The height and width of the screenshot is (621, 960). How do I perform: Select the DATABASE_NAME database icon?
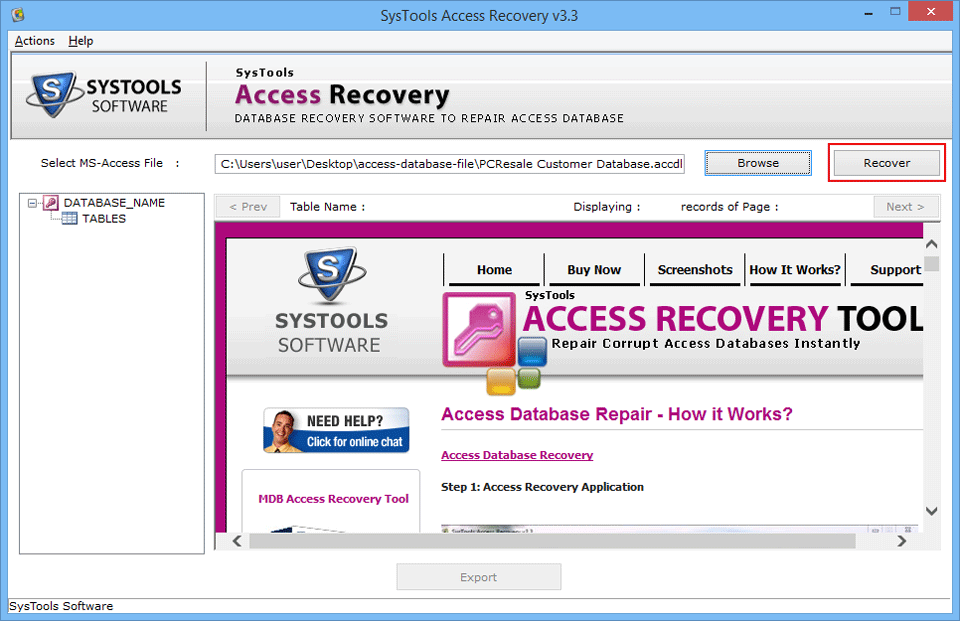point(51,203)
